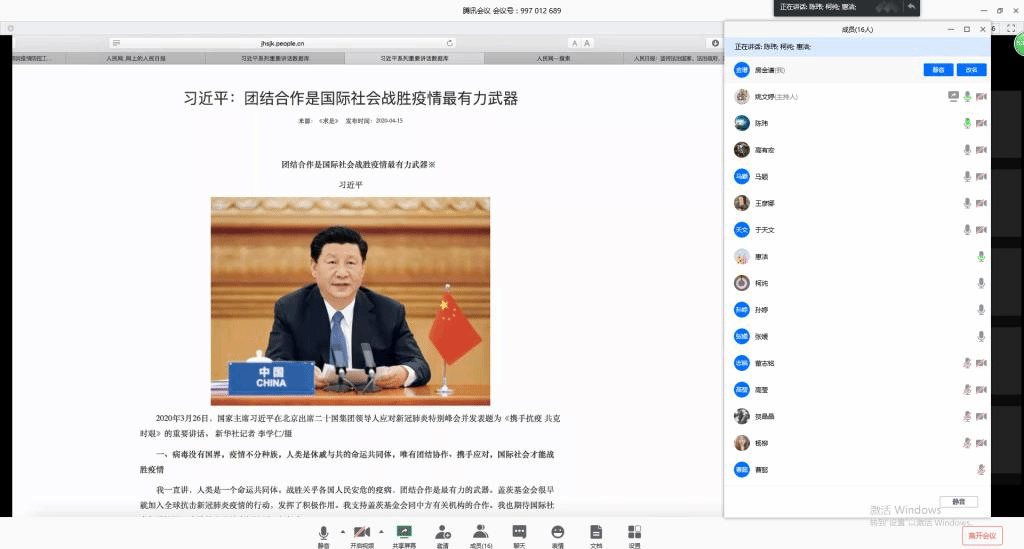This screenshot has height=549, width=1024.
Task: Click the 静音 button at members panel bottom
Action: point(958,501)
